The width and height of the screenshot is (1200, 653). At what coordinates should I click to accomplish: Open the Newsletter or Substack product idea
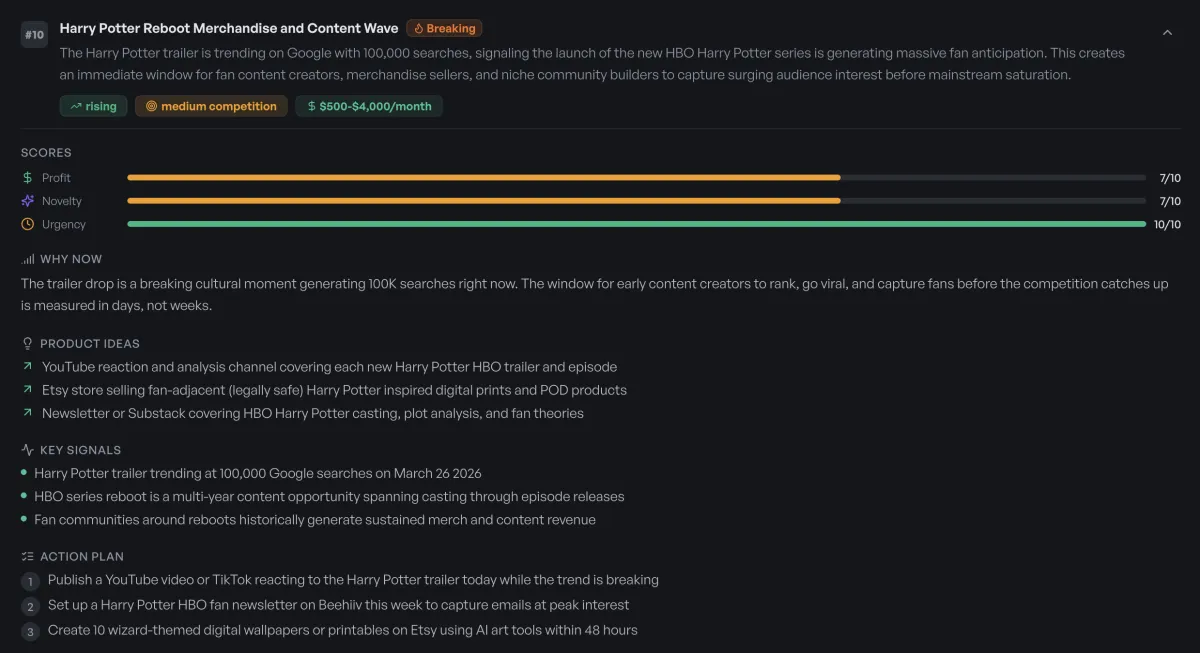(x=312, y=413)
